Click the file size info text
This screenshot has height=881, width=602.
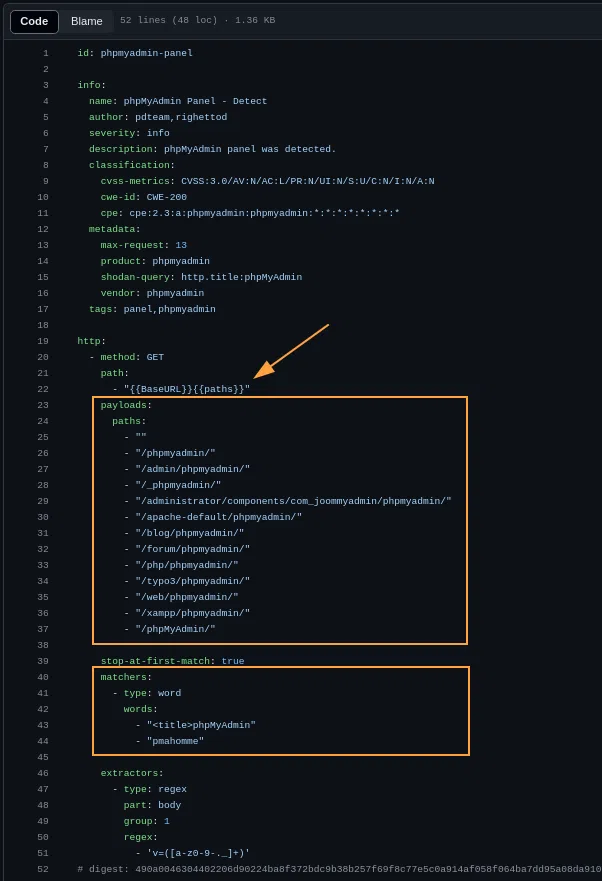tap(197, 21)
